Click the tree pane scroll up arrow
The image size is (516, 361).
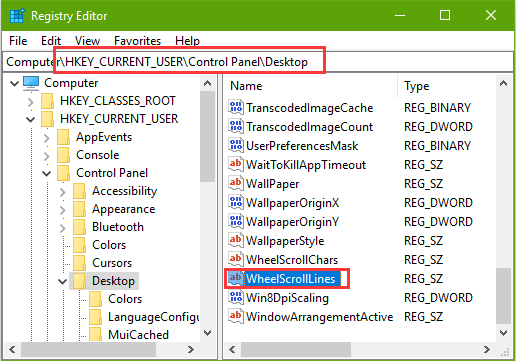208,83
